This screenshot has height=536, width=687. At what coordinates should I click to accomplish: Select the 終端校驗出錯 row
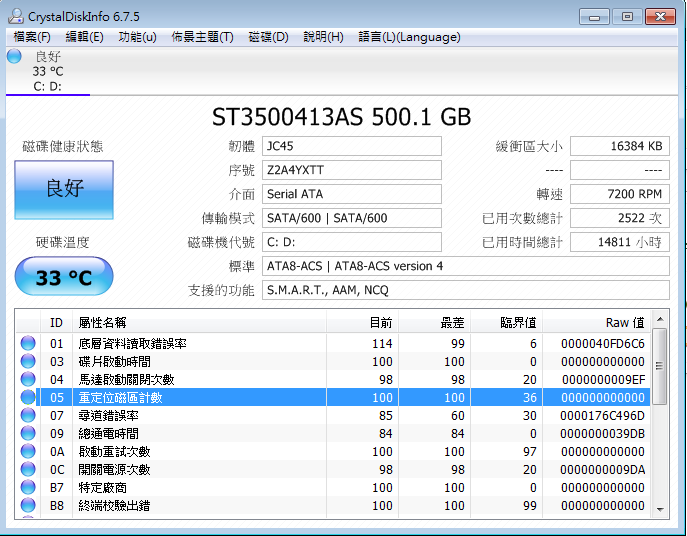point(333,505)
